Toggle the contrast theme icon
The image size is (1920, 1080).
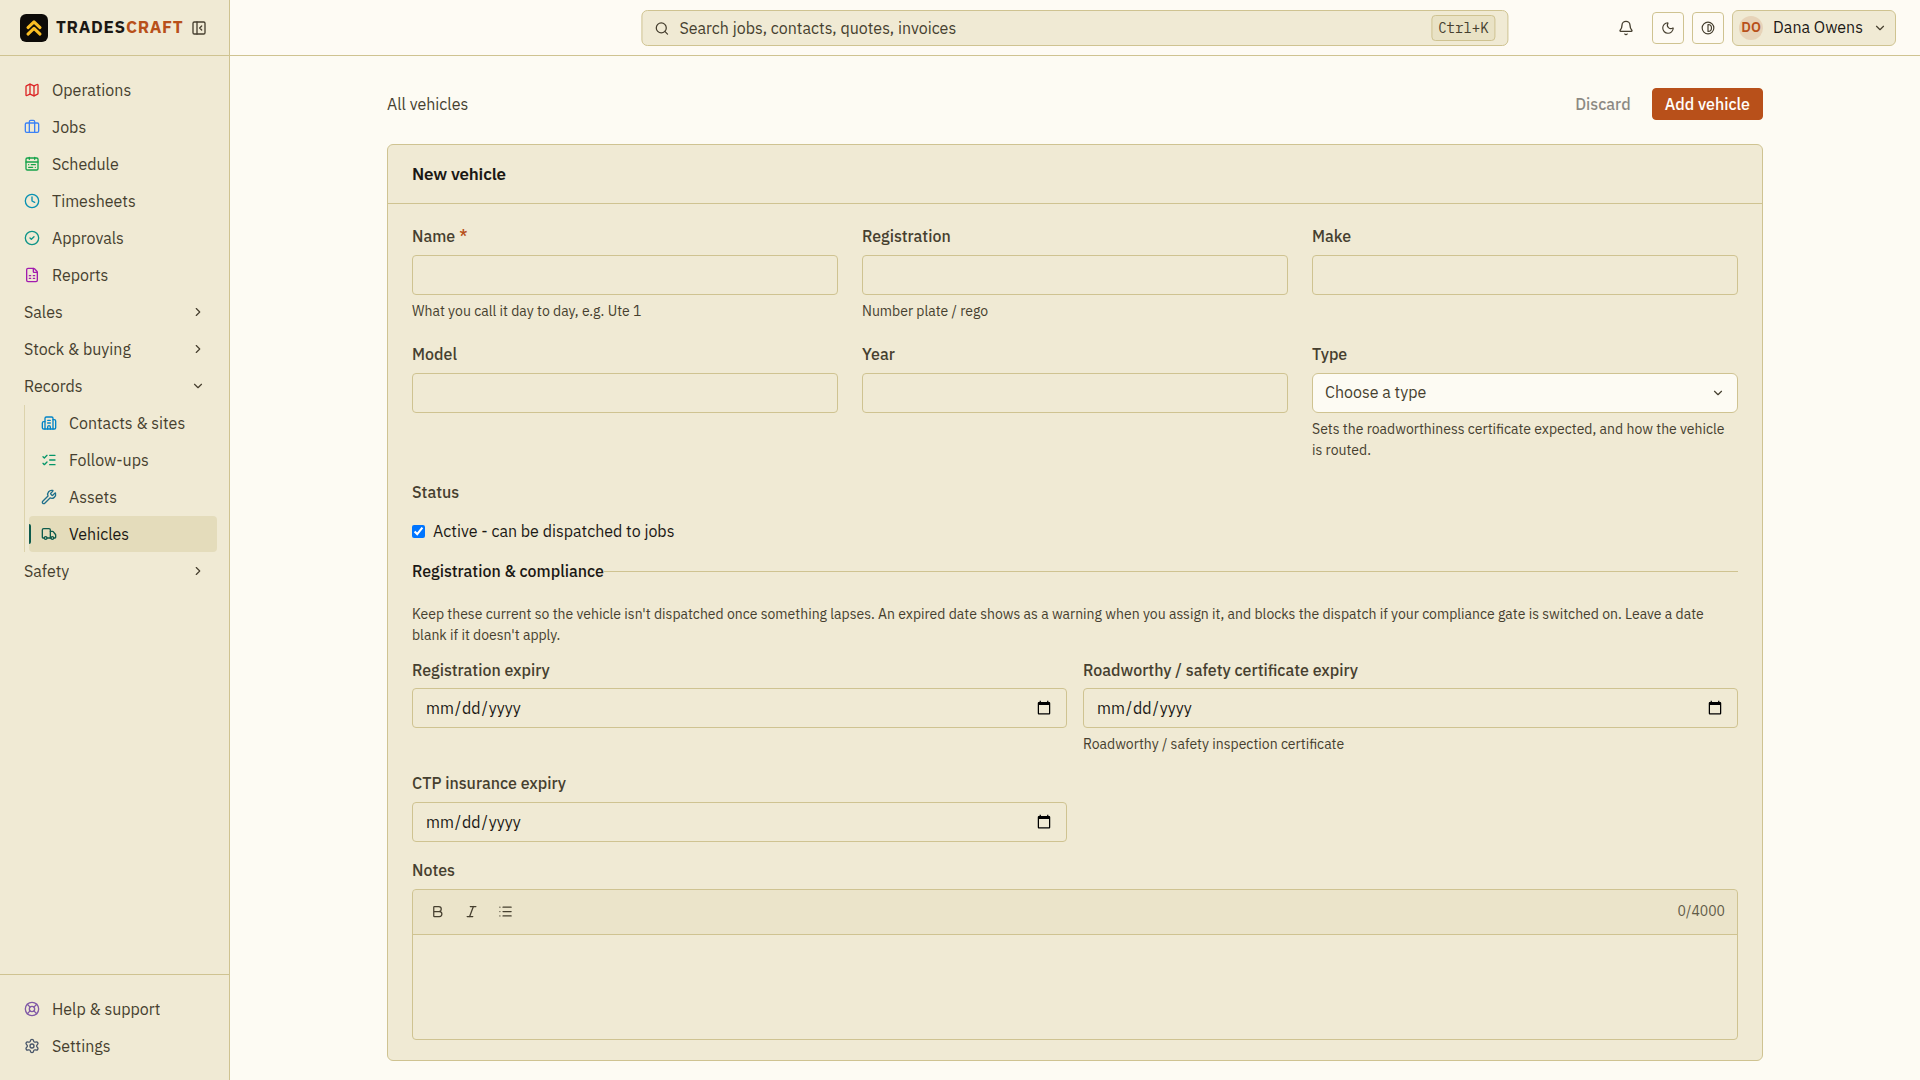pyautogui.click(x=1708, y=28)
